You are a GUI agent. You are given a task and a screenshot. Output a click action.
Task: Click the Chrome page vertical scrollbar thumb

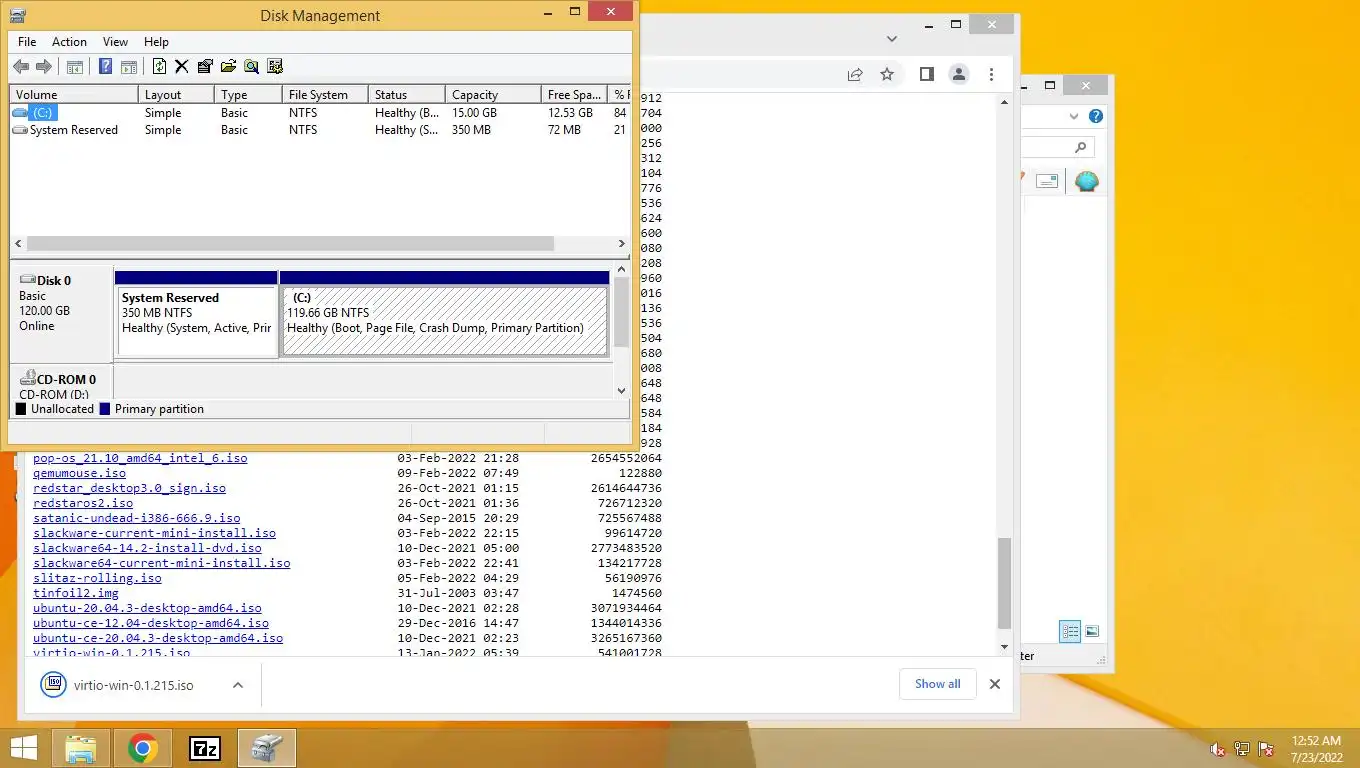tap(1005, 583)
